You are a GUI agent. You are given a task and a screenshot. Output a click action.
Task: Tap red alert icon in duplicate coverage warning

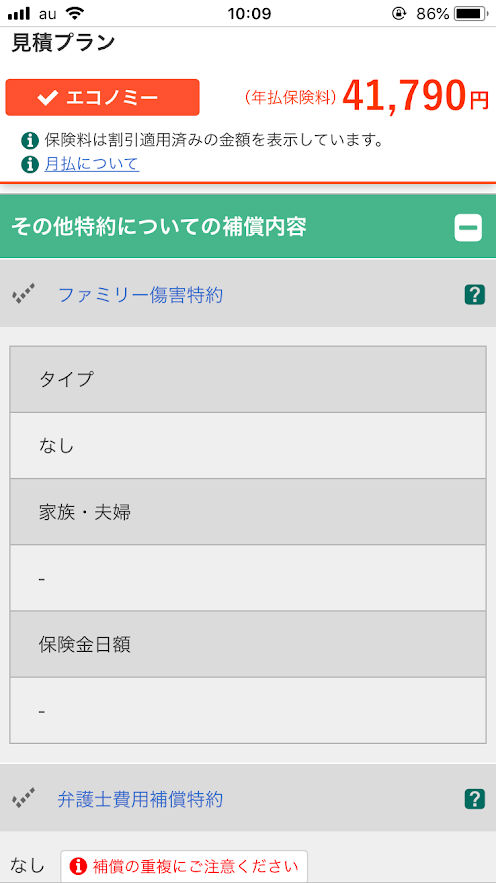click(x=81, y=865)
